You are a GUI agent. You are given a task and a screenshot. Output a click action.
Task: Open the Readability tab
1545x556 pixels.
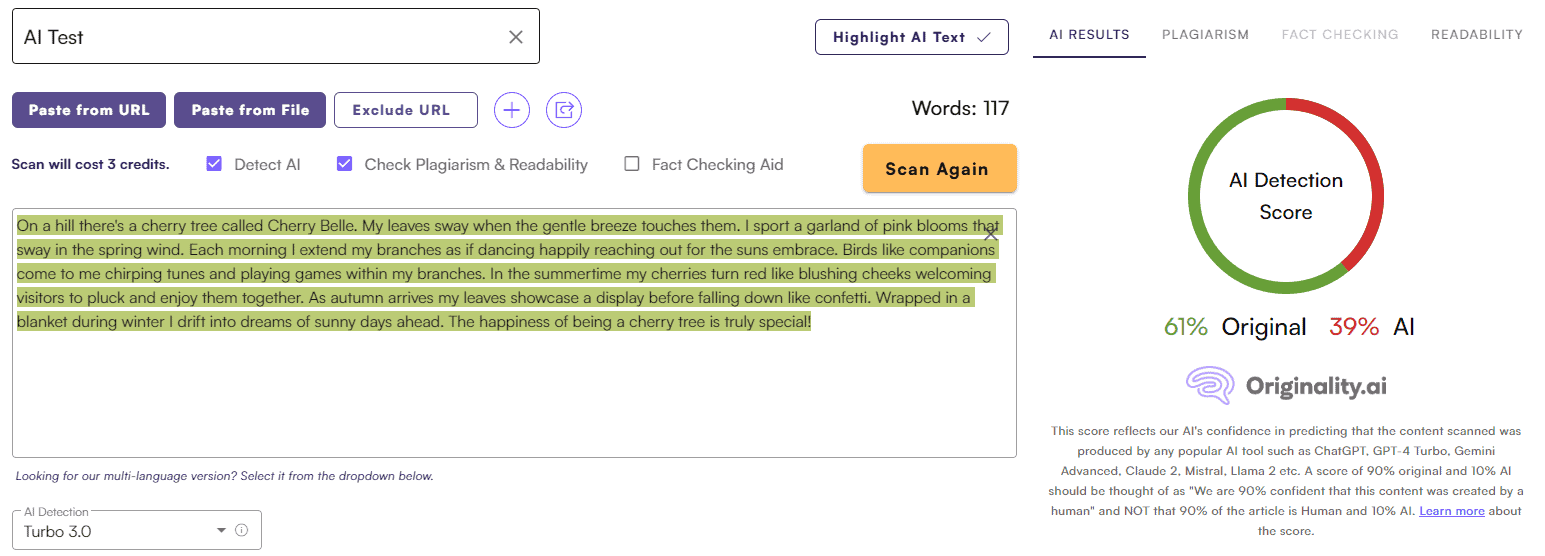click(x=1476, y=34)
